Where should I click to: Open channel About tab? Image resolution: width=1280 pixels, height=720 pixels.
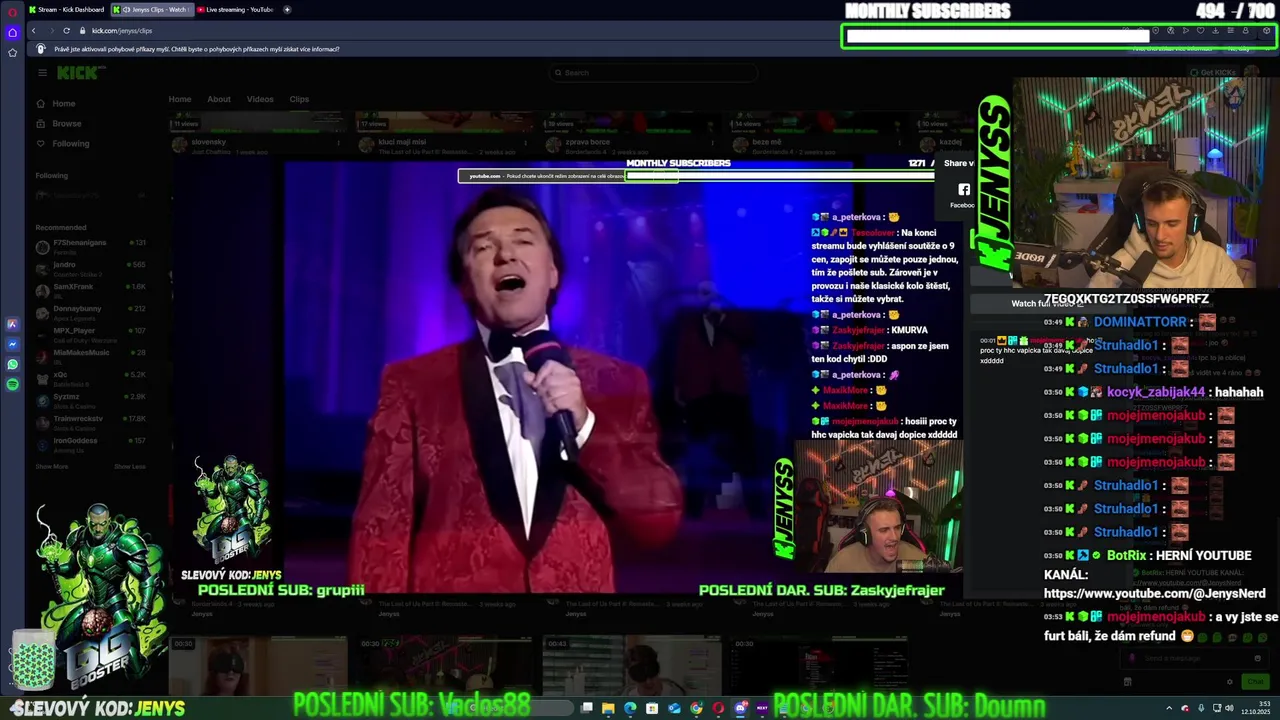219,99
